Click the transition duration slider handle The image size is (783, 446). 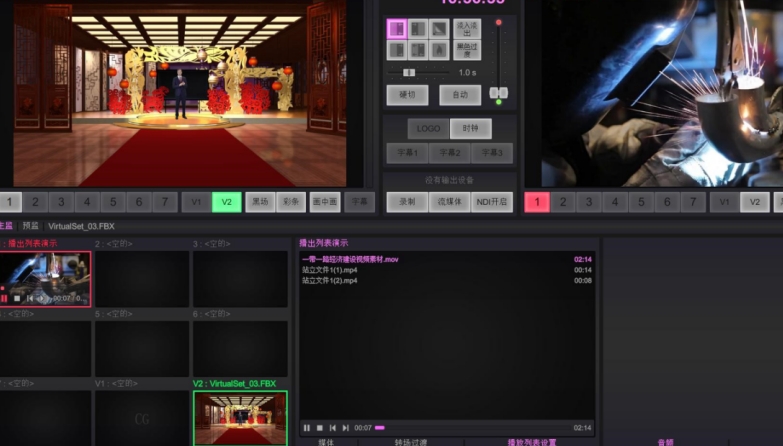coord(408,72)
